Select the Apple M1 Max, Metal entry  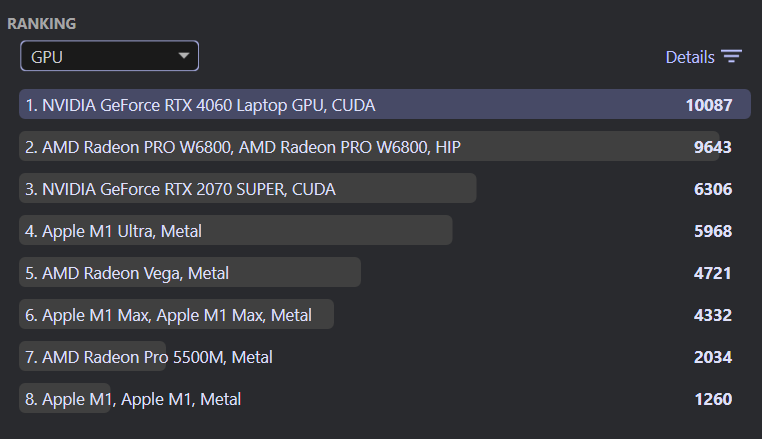point(385,315)
